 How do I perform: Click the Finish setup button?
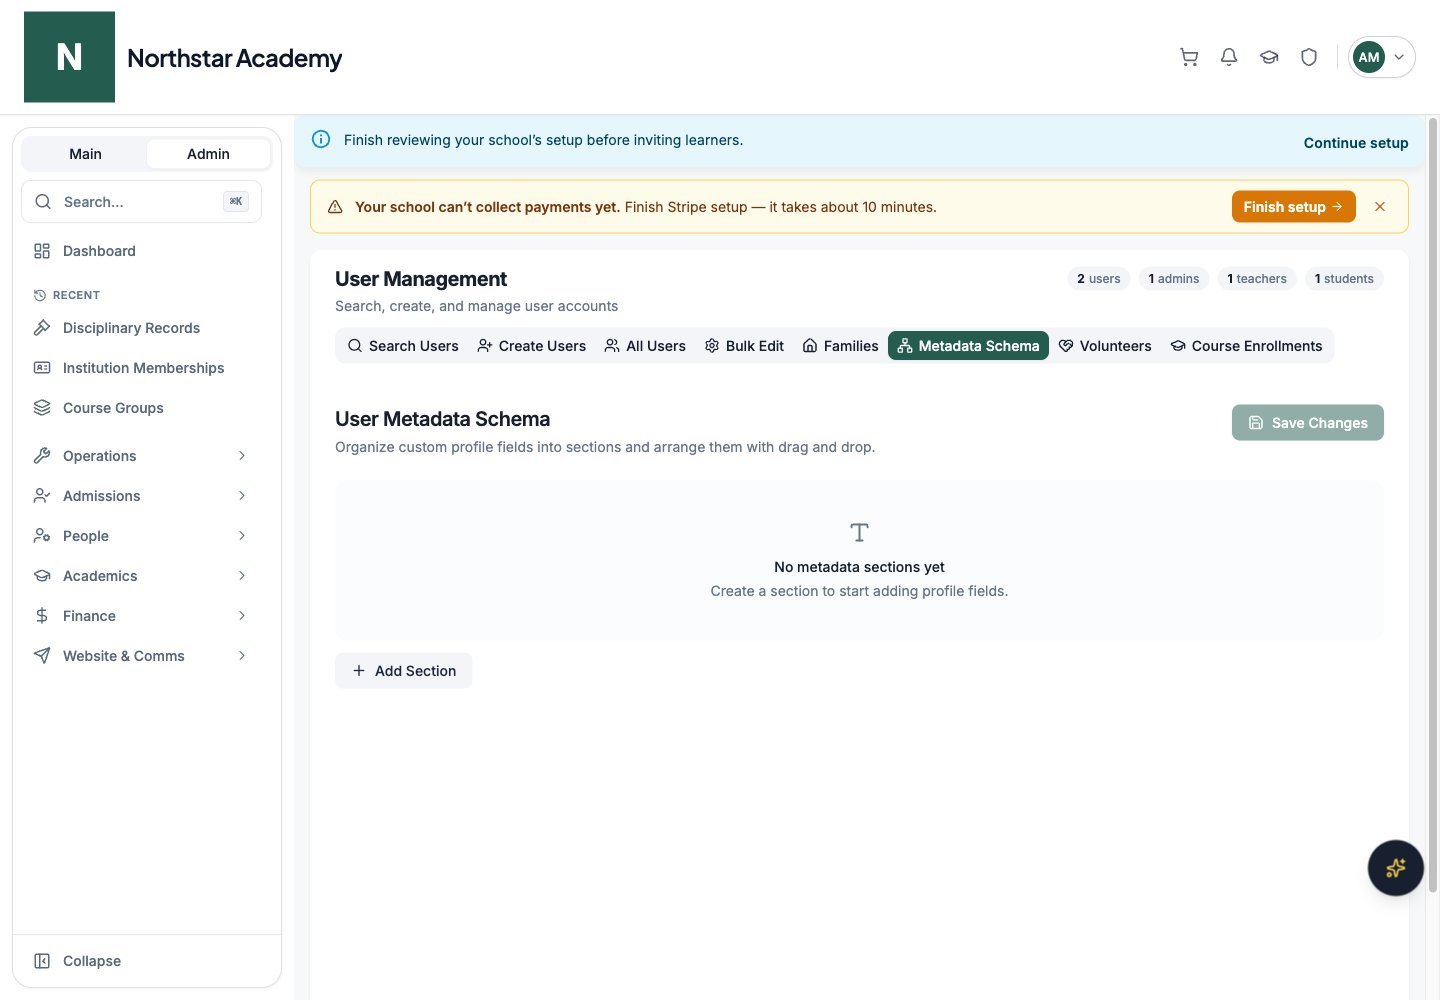1293,207
